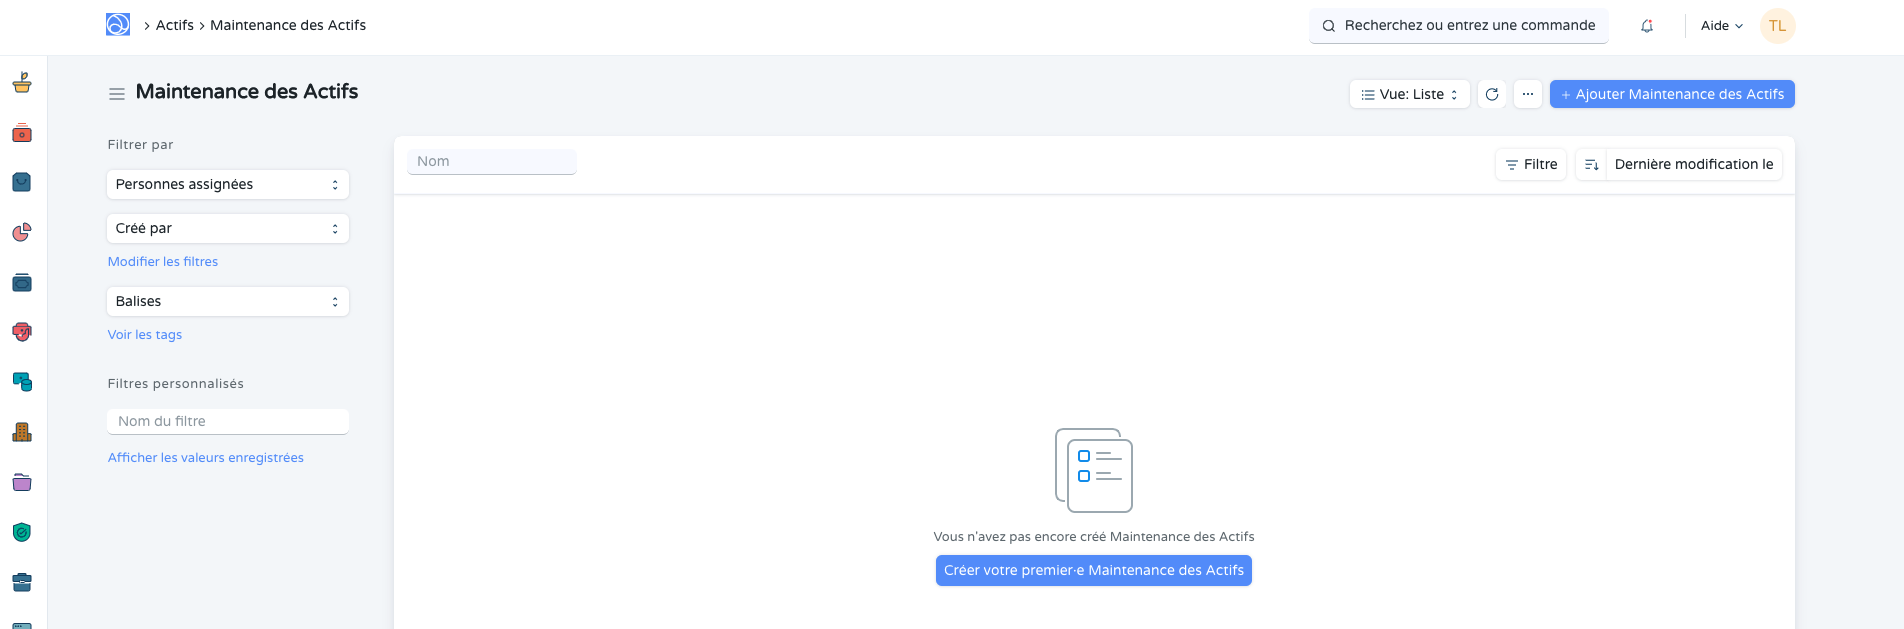The width and height of the screenshot is (1904, 629).
Task: Click the sort direction toggle icon
Action: point(1591,164)
